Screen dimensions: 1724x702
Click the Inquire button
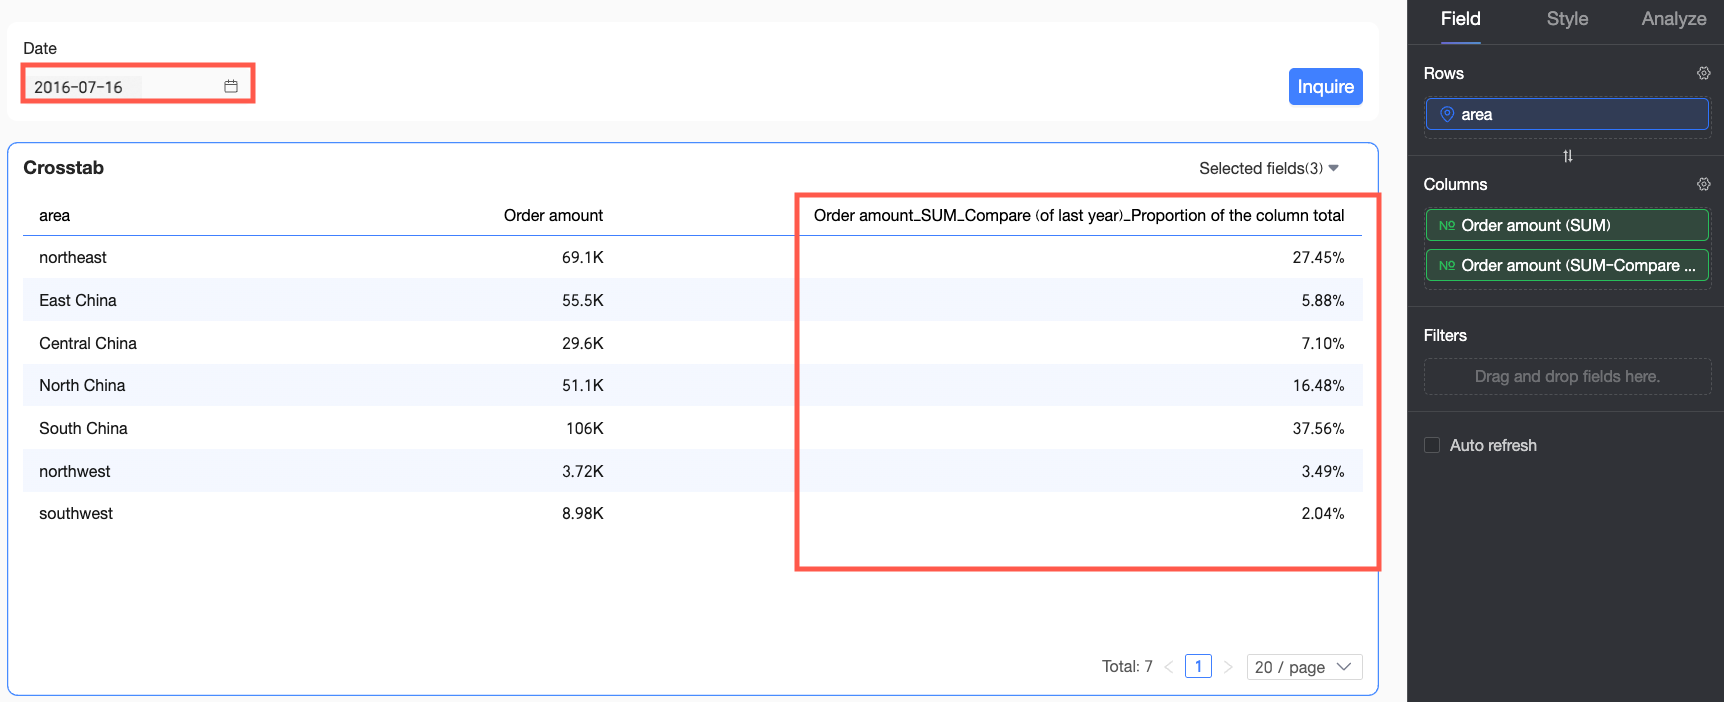pyautogui.click(x=1325, y=87)
